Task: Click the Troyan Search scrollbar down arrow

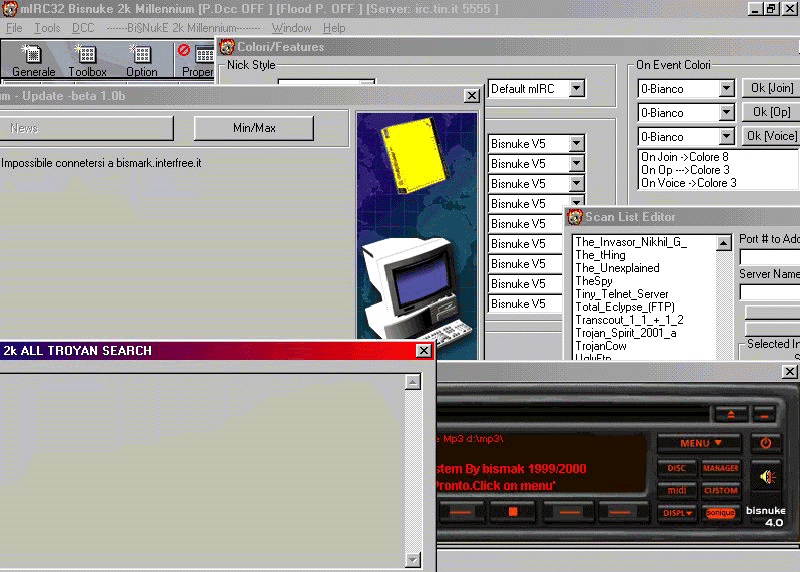Action: pyautogui.click(x=413, y=560)
